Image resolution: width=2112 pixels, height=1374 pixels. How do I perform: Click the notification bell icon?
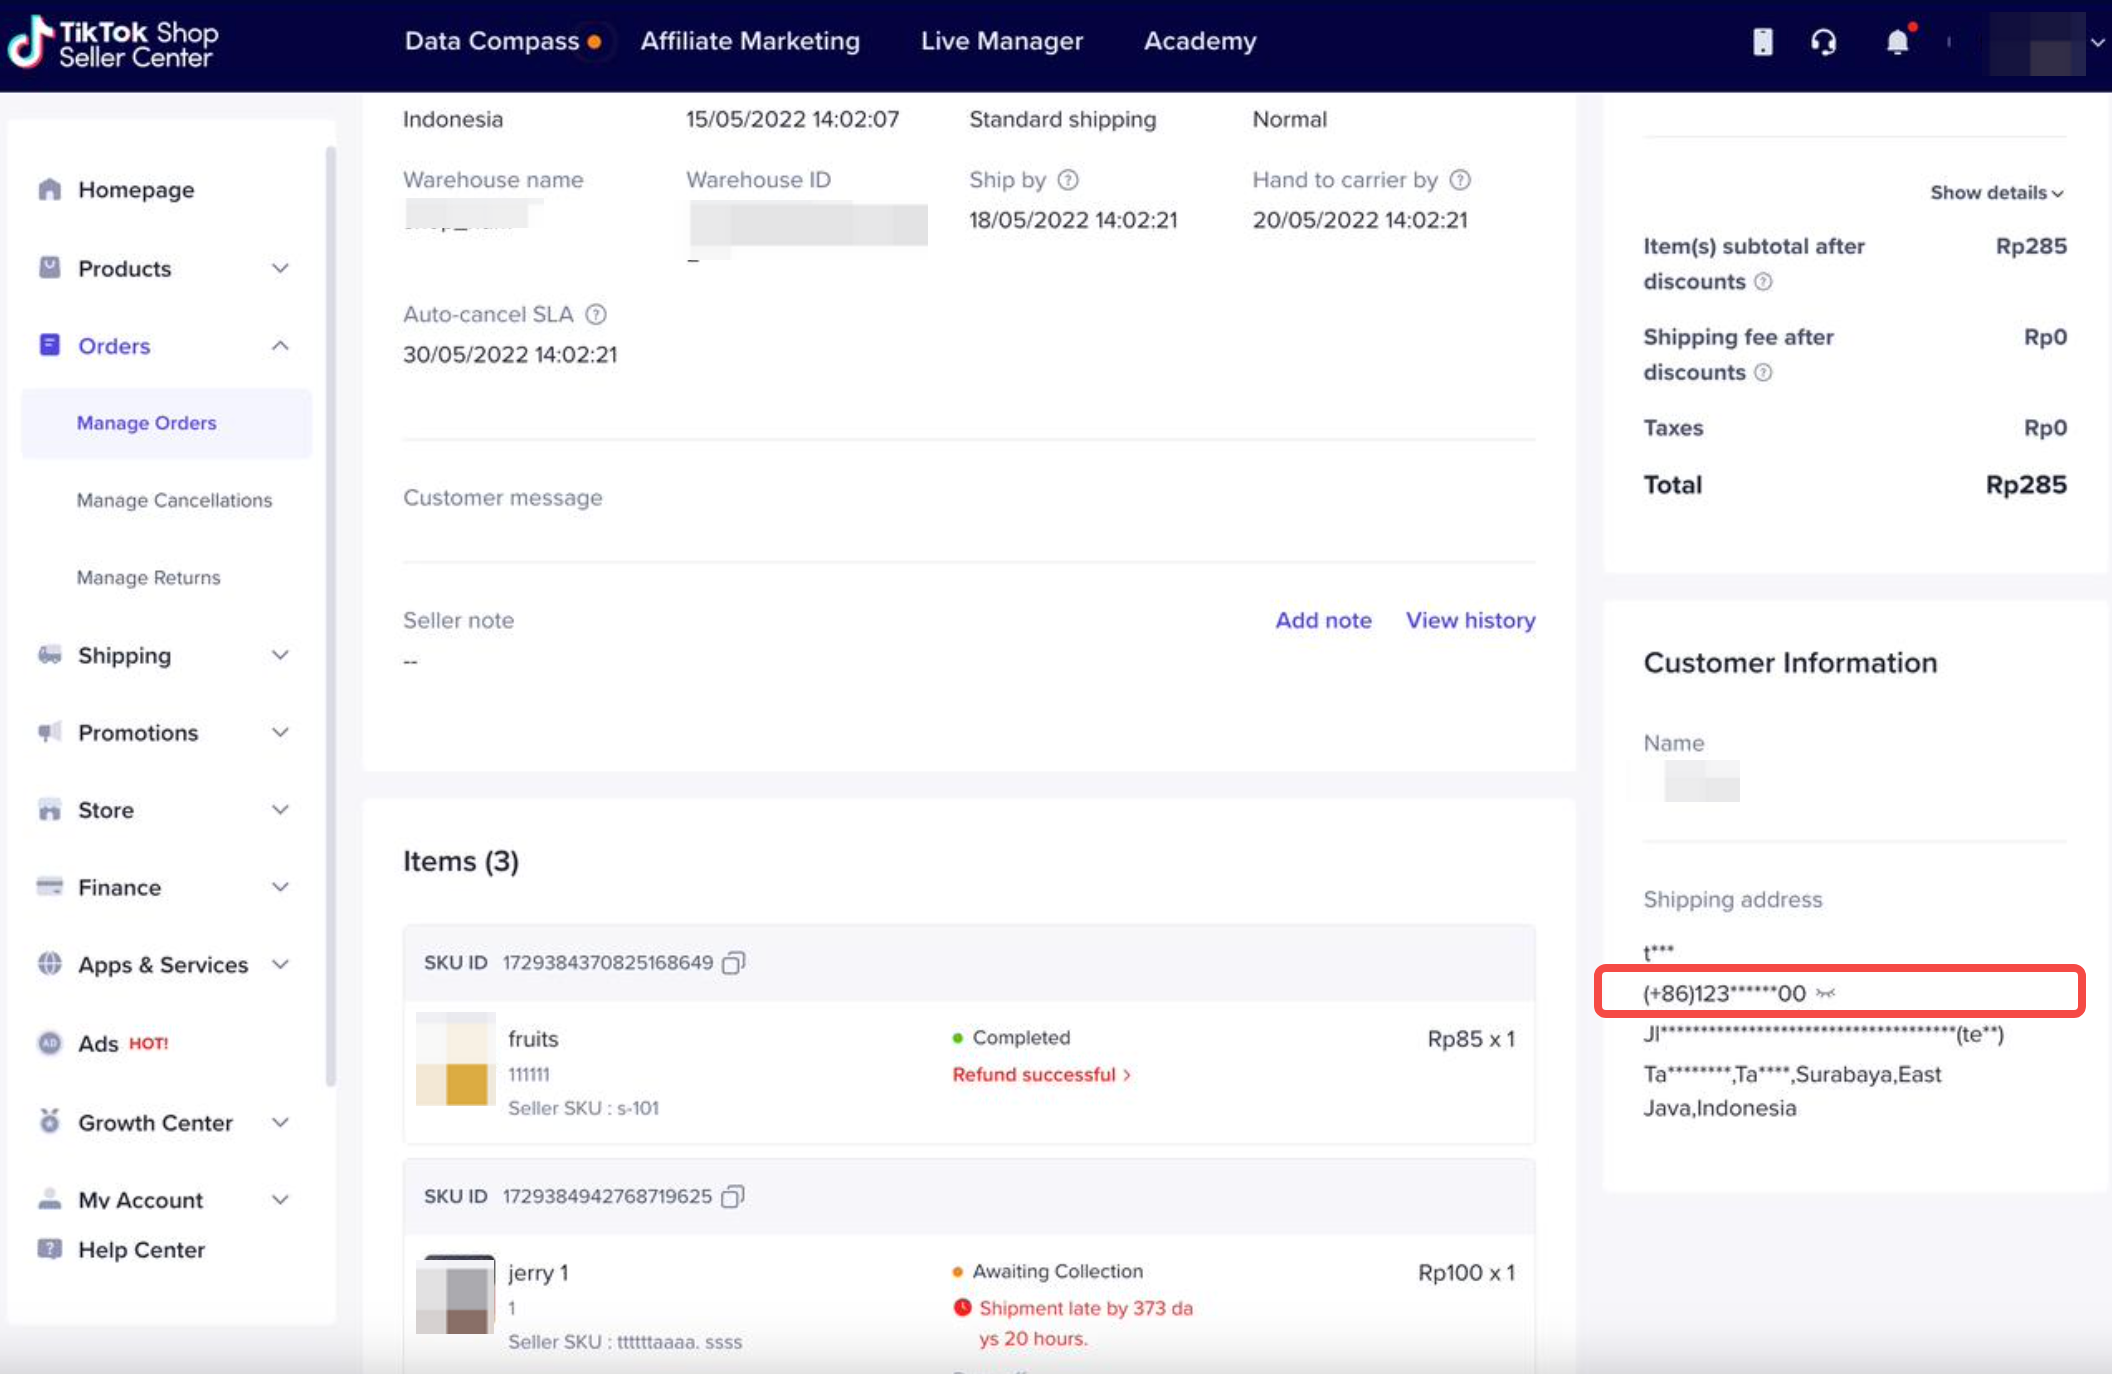pos(1897,42)
